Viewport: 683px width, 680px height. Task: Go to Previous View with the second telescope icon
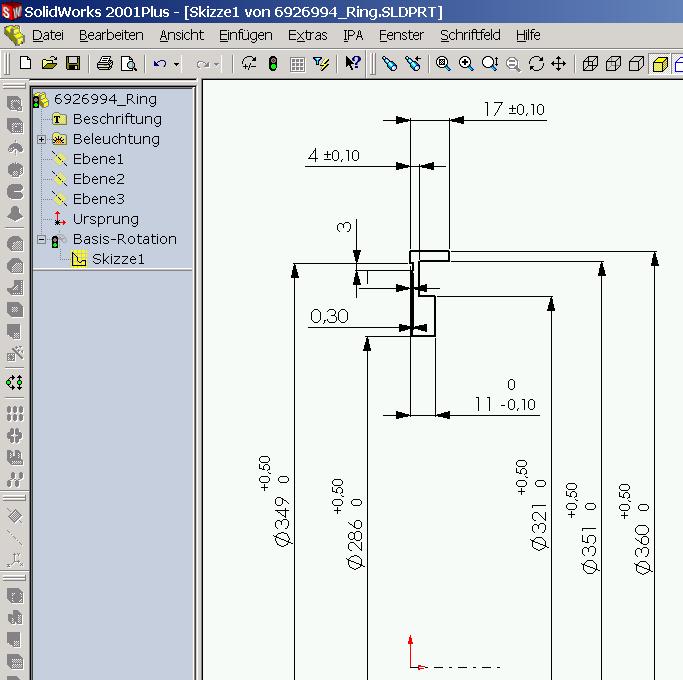click(x=413, y=64)
